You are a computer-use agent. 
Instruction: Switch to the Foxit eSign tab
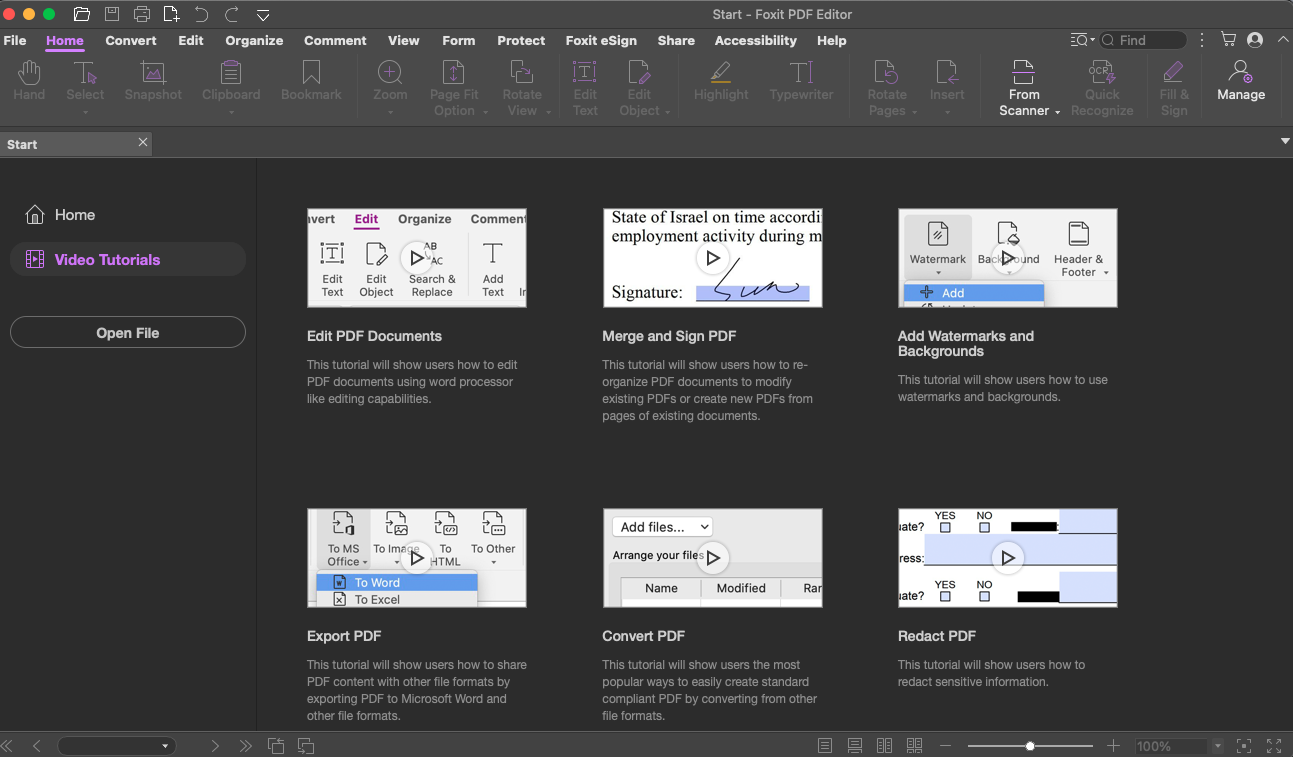coord(601,40)
